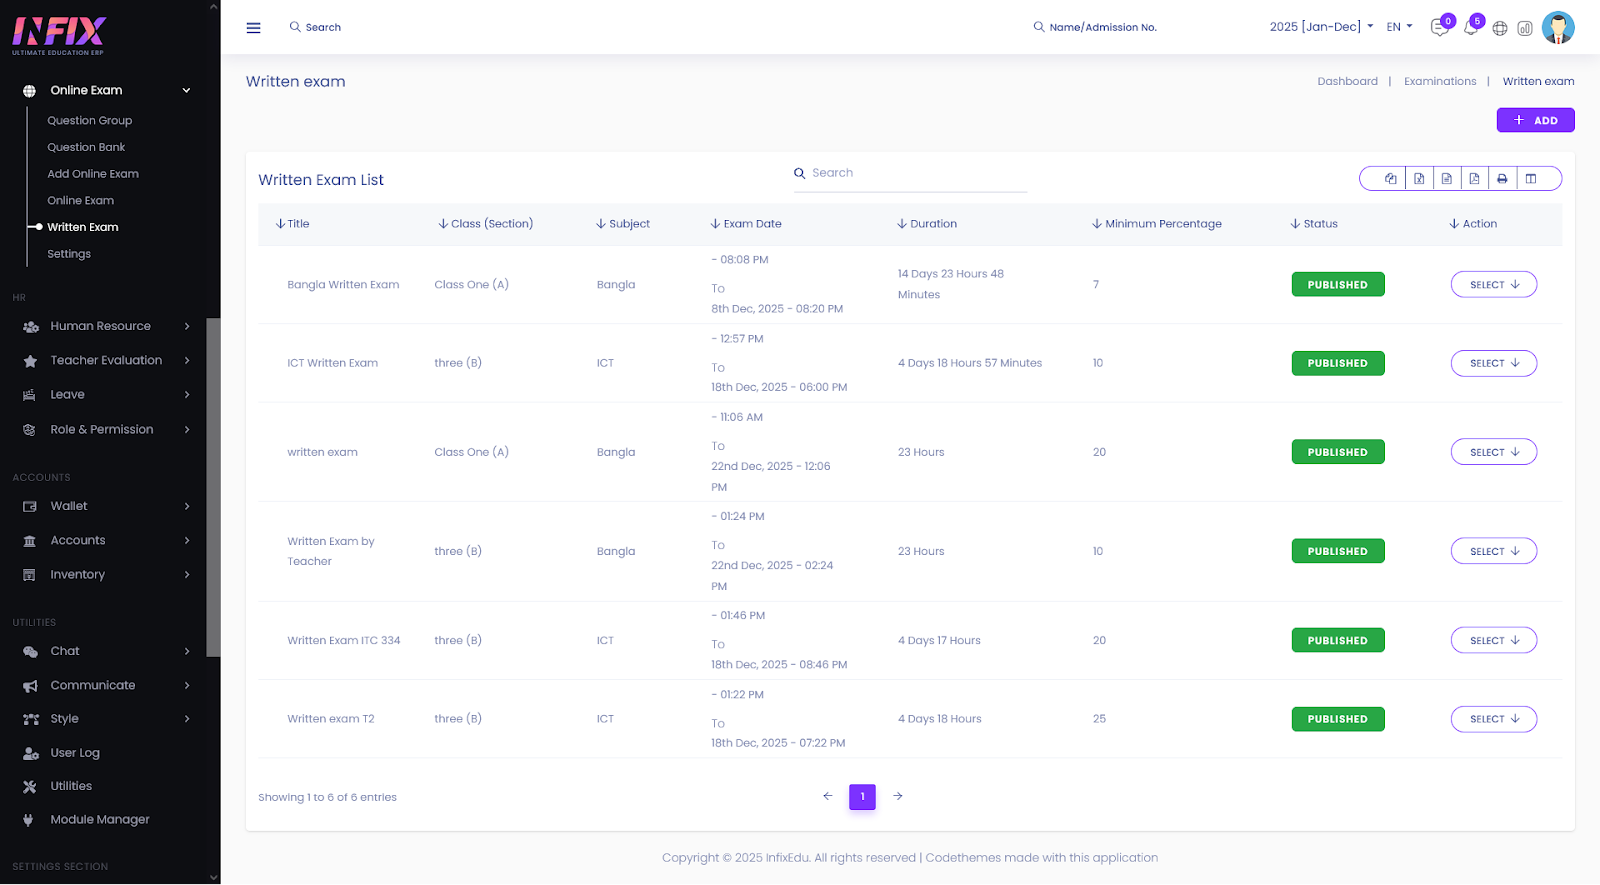Viewport: 1600px width, 885px height.
Task: Follow the Examinations breadcrumb link
Action: coord(1439,82)
